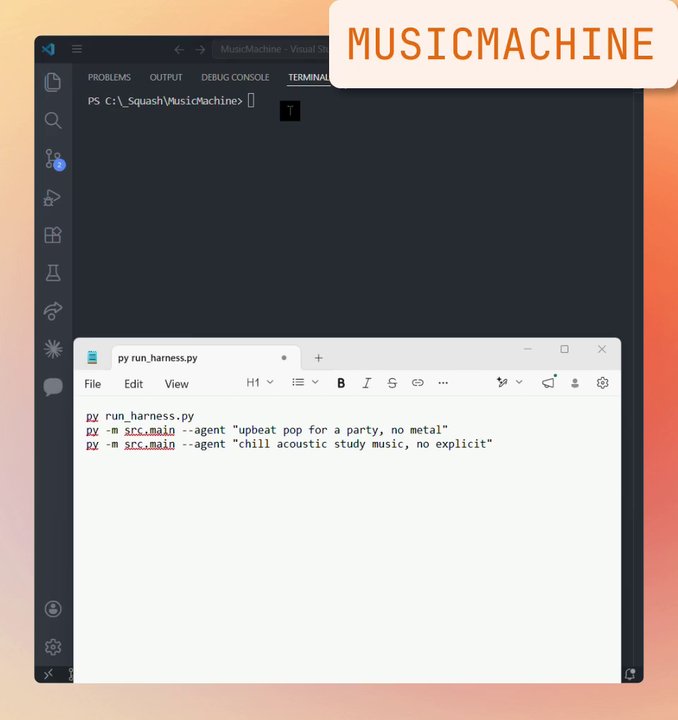Open Source Control with 2 changes
This screenshot has height=720, width=678.
tap(54, 159)
